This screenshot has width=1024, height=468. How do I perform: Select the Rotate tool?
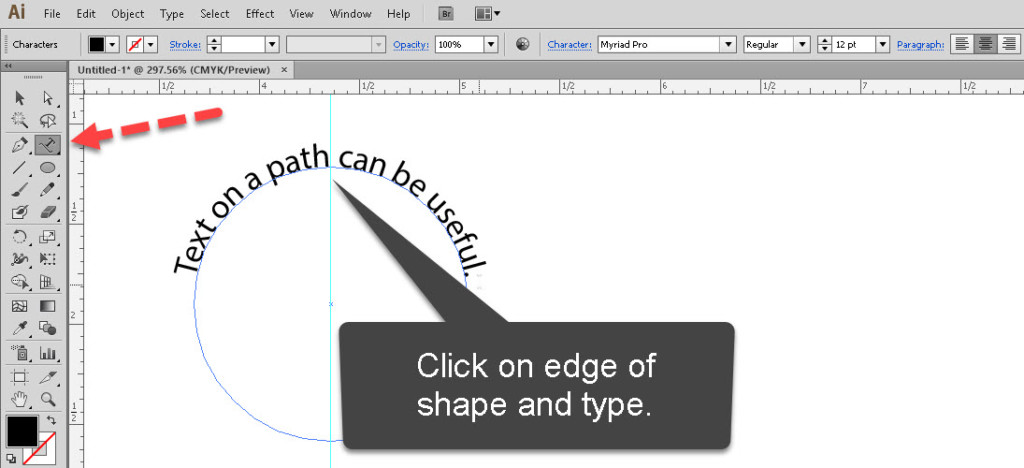20,237
